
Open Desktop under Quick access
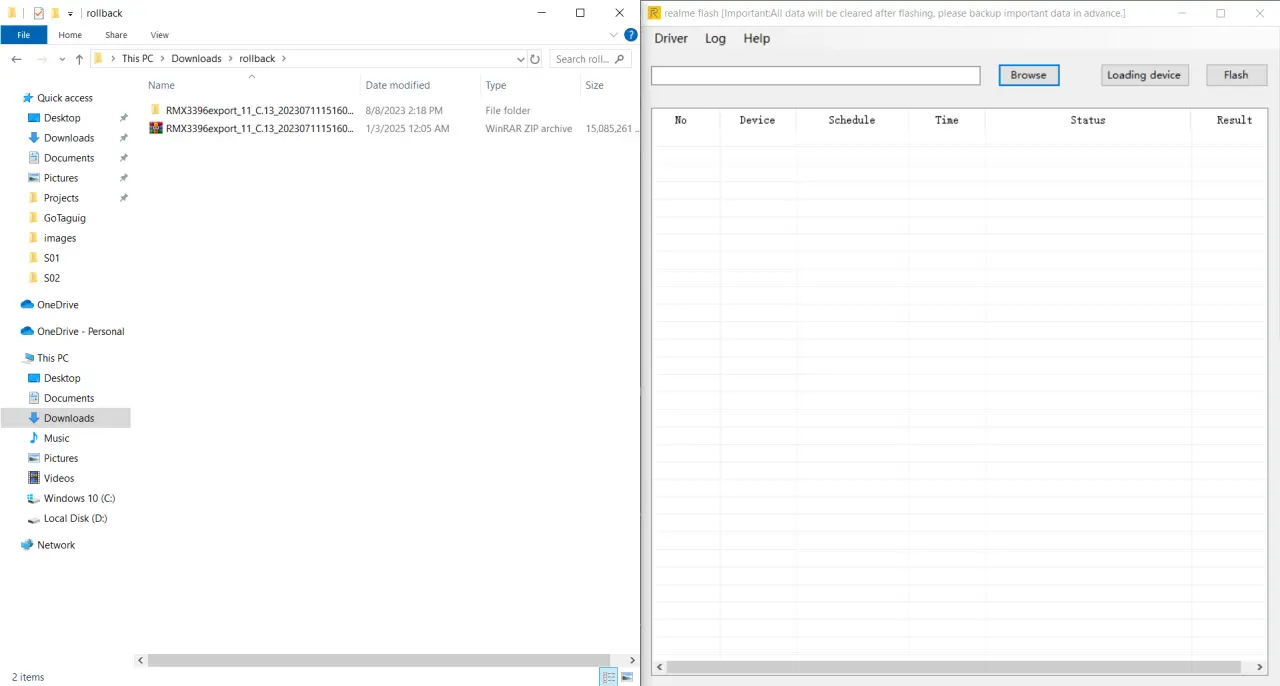pos(62,118)
